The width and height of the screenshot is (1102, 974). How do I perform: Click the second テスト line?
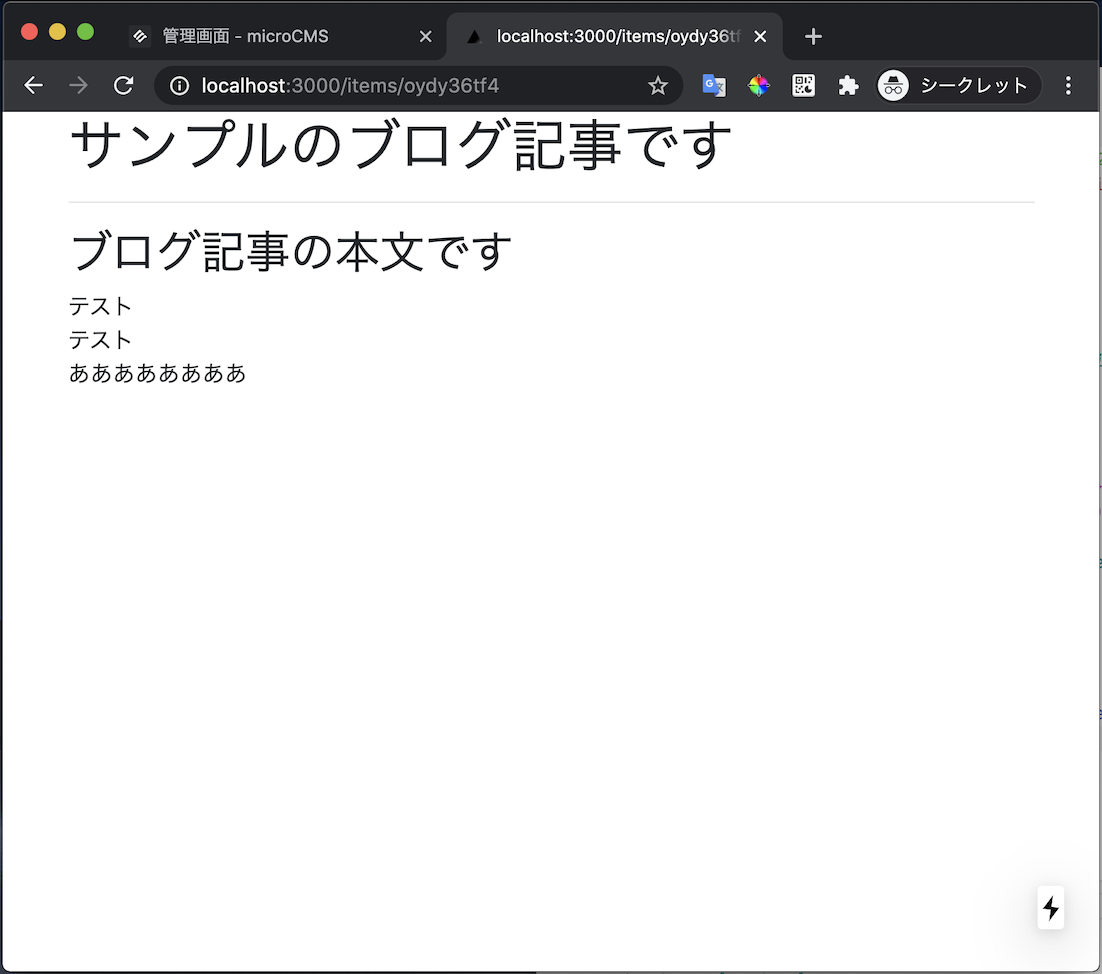click(x=100, y=340)
